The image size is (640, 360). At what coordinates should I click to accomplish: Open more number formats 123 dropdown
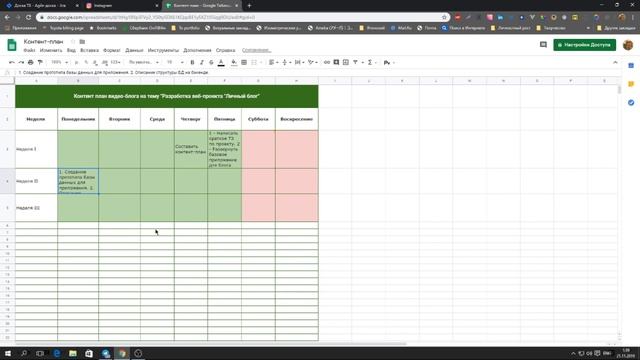tap(116, 62)
